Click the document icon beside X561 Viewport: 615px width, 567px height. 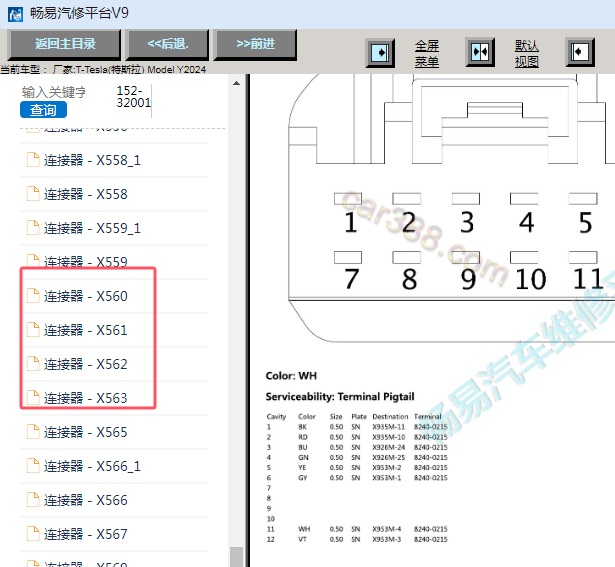33,330
